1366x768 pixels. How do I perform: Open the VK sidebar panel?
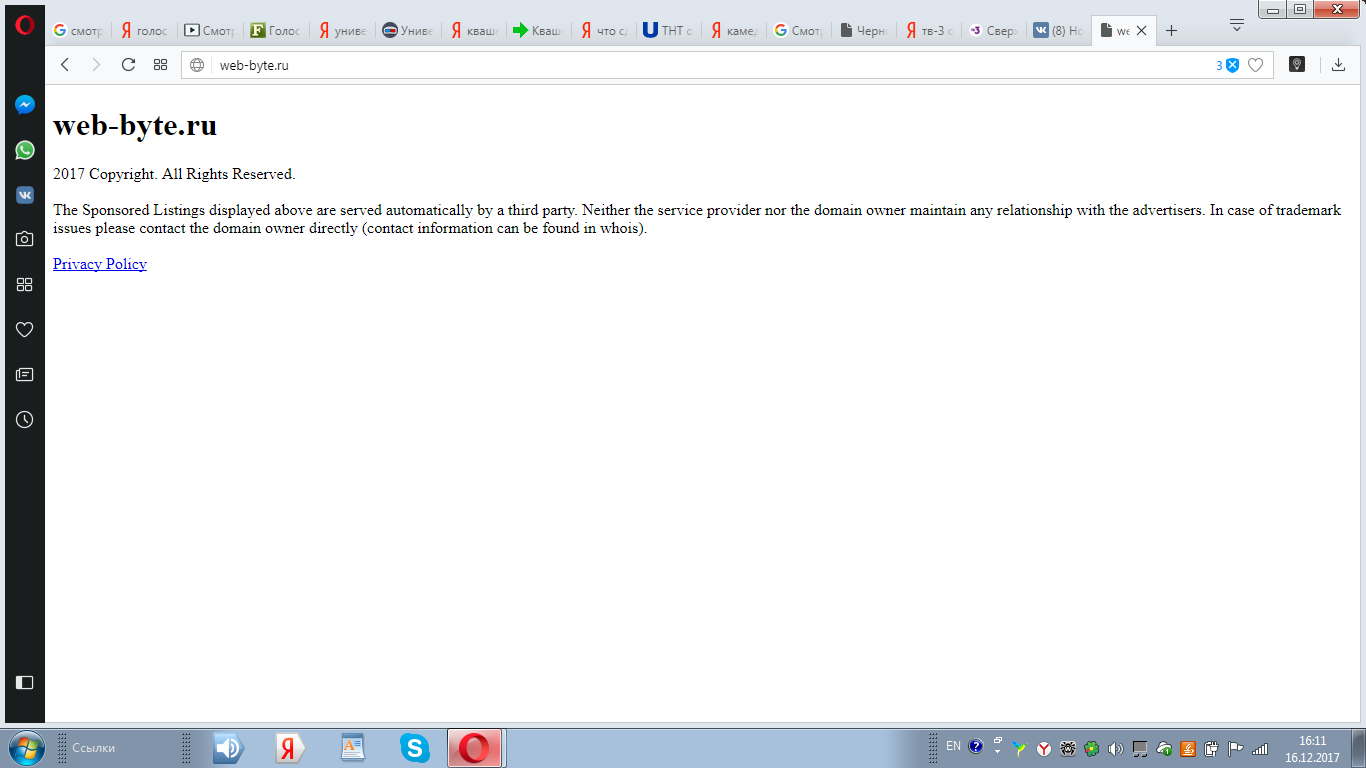[x=25, y=195]
